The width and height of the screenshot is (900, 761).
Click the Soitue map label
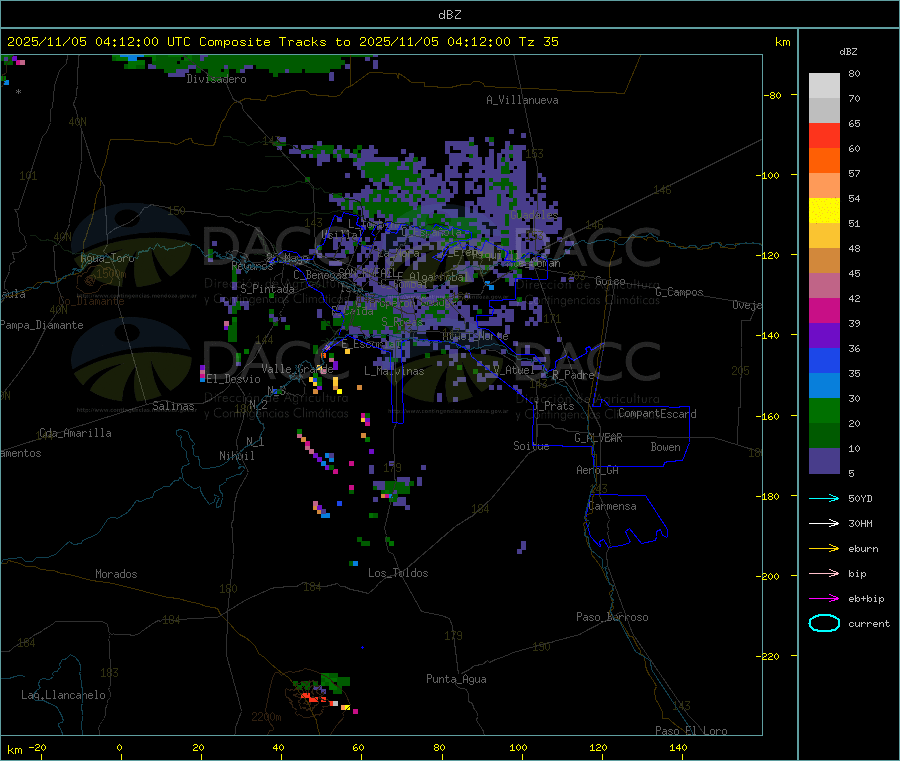pos(531,446)
